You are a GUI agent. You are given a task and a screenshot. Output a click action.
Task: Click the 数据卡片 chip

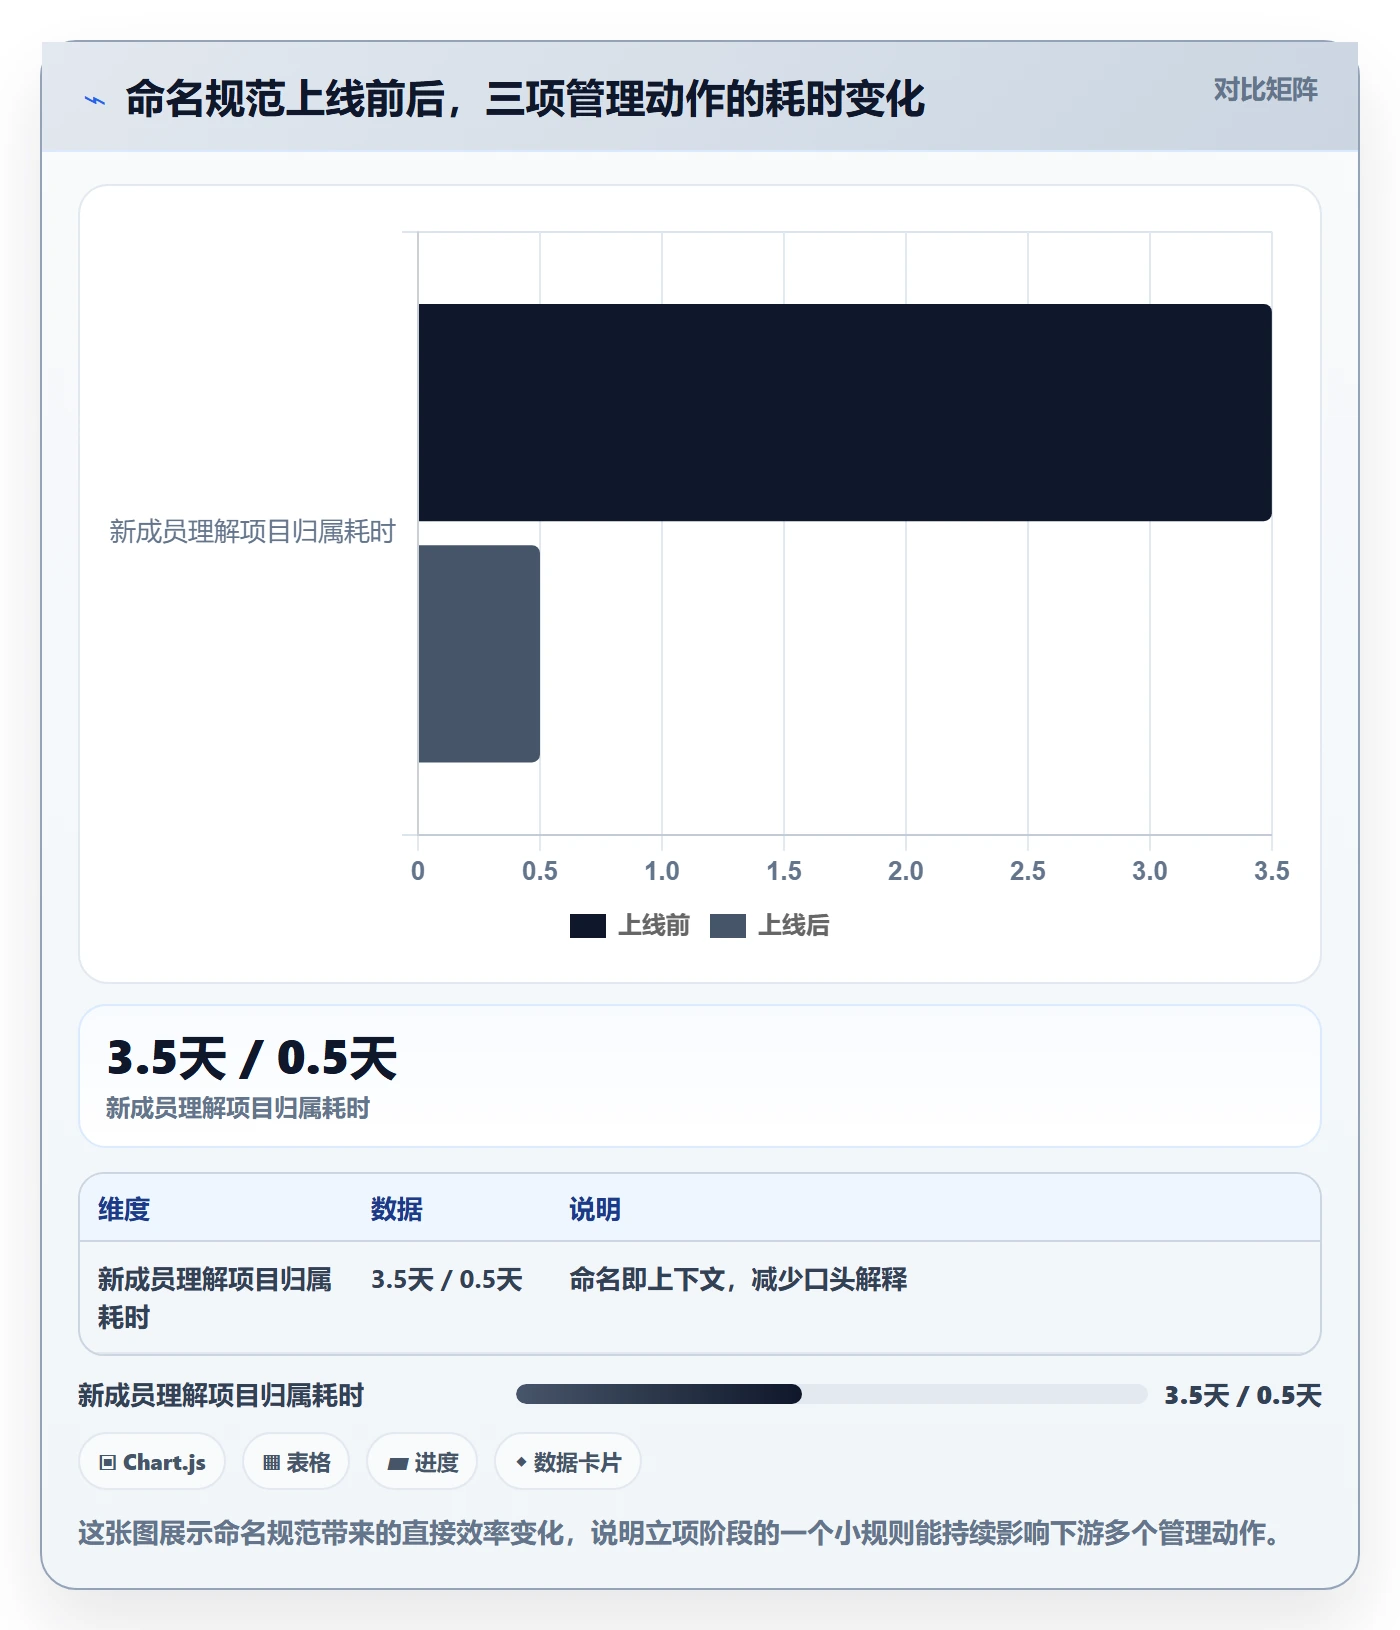tap(568, 1462)
